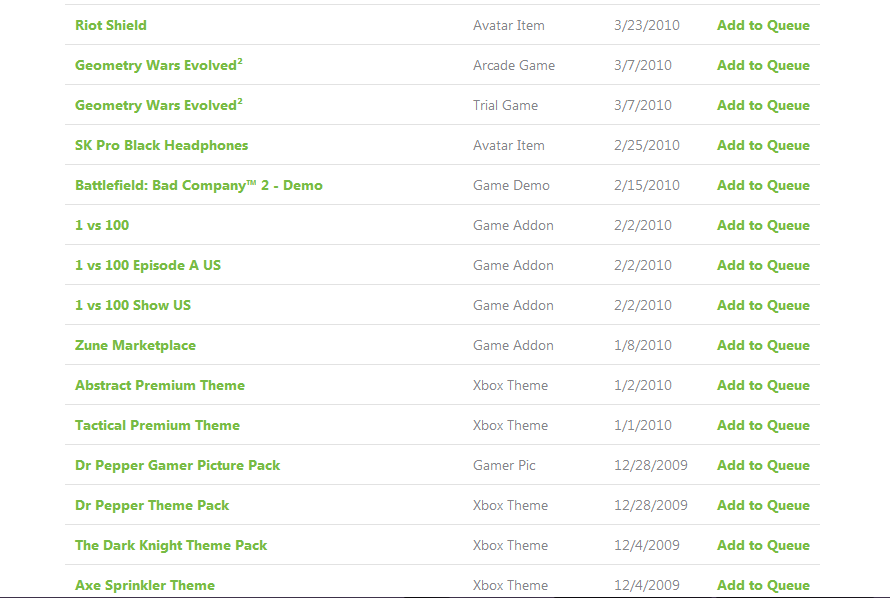Add Battlefield Bad Company 2 Demo to queue

763,186
